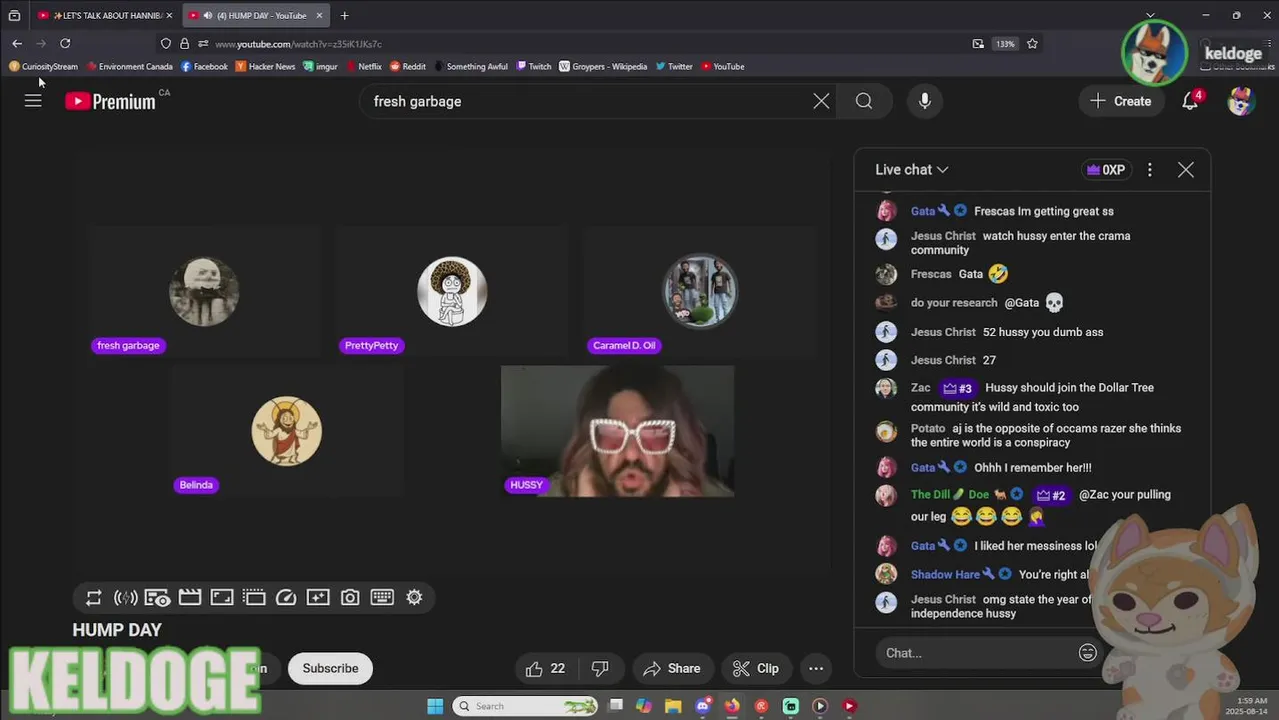
Task: Show keyboard shortcuts via keyboard icon
Action: 382,597
